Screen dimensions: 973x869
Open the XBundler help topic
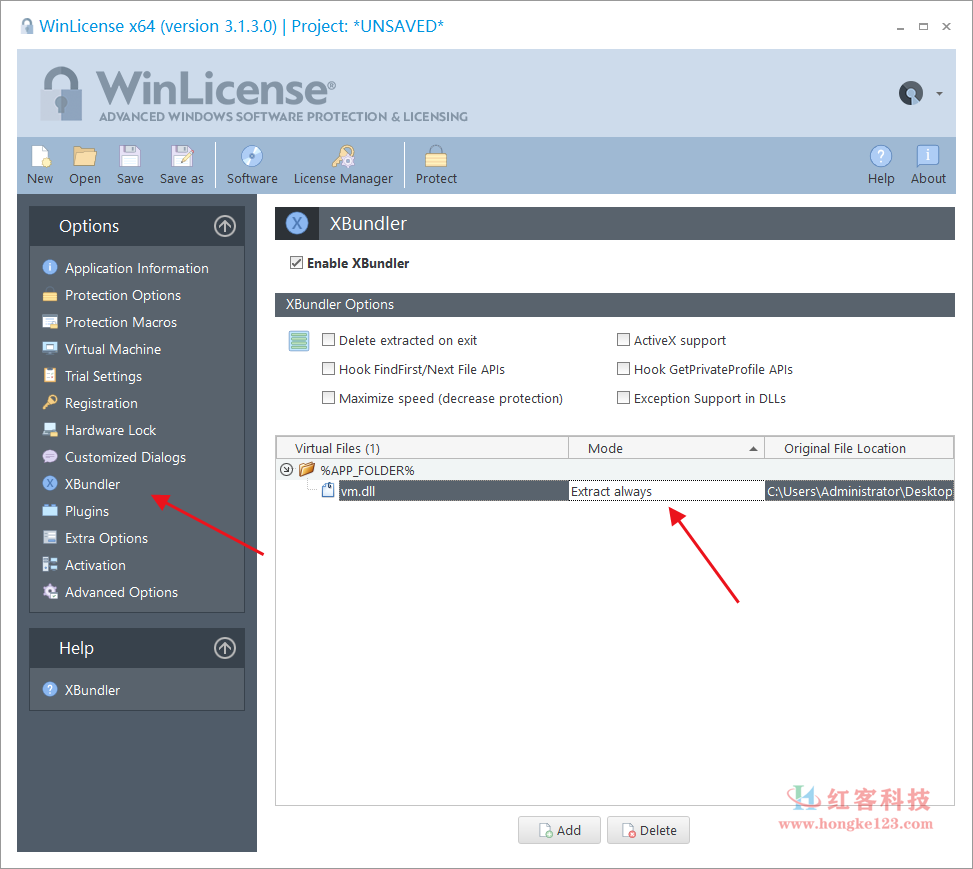(92, 690)
